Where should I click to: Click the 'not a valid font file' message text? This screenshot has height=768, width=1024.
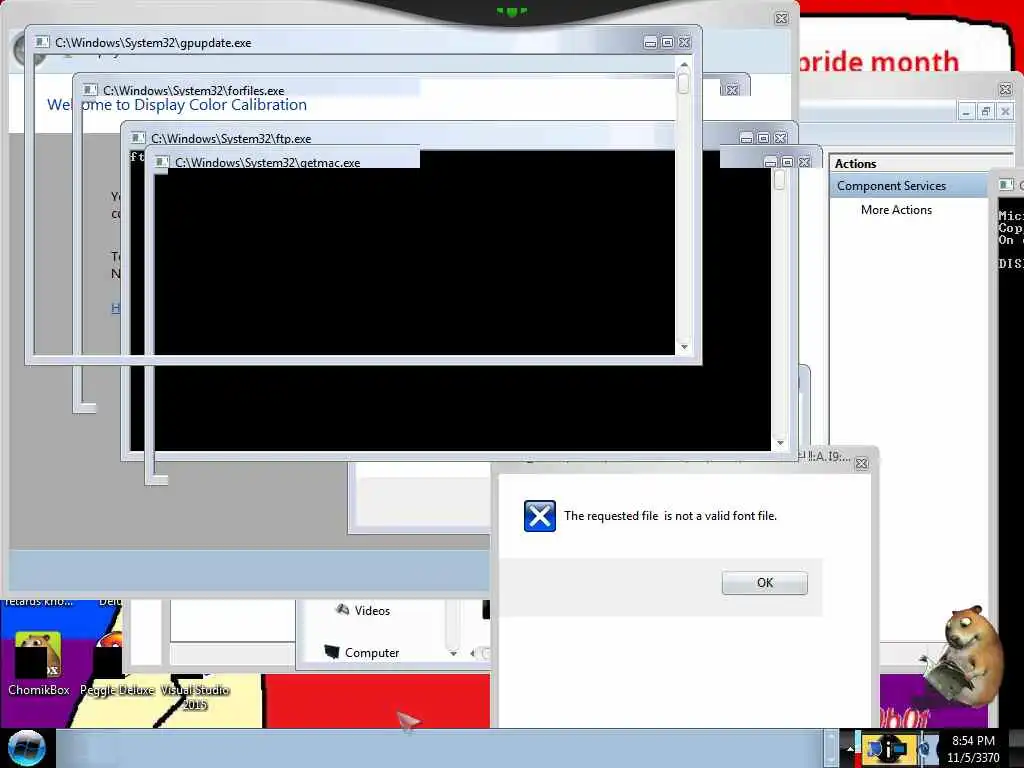[x=671, y=516]
